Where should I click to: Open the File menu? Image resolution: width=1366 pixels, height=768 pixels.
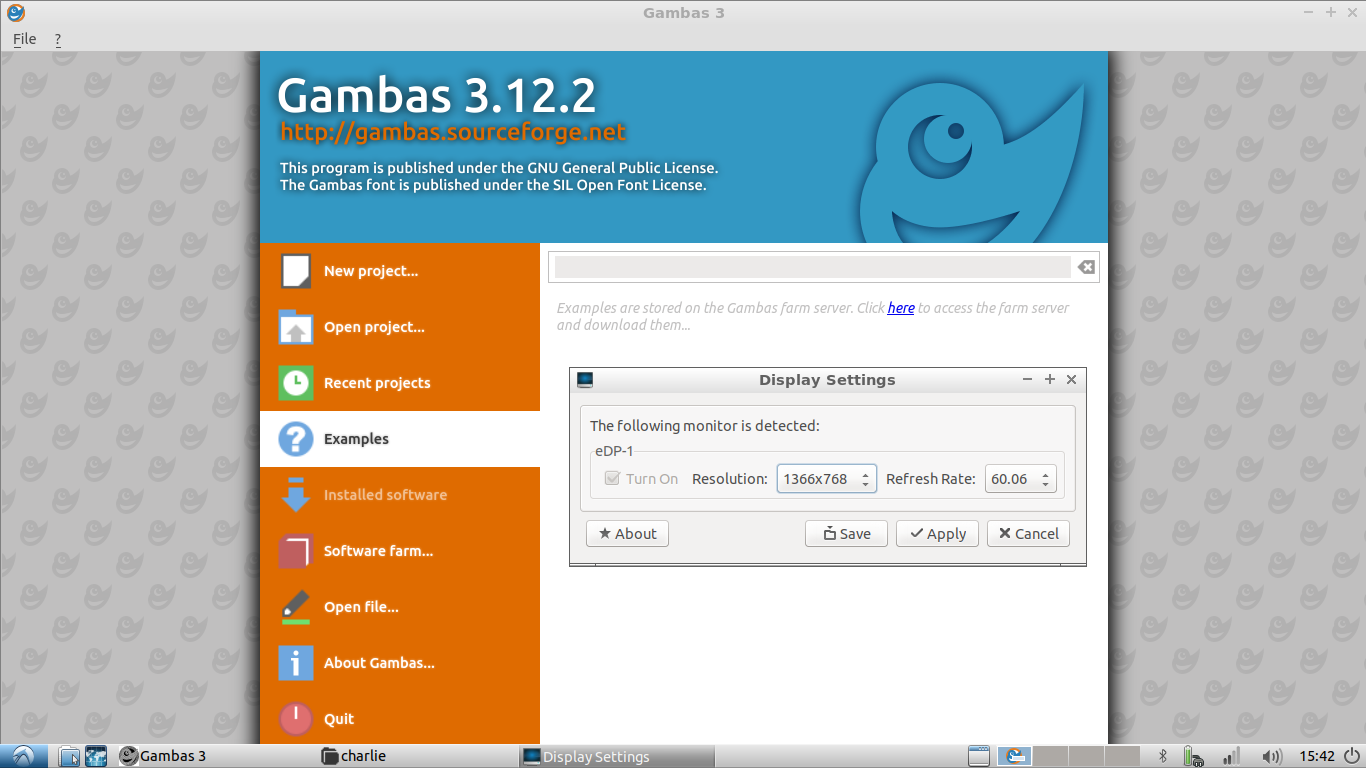coord(24,39)
